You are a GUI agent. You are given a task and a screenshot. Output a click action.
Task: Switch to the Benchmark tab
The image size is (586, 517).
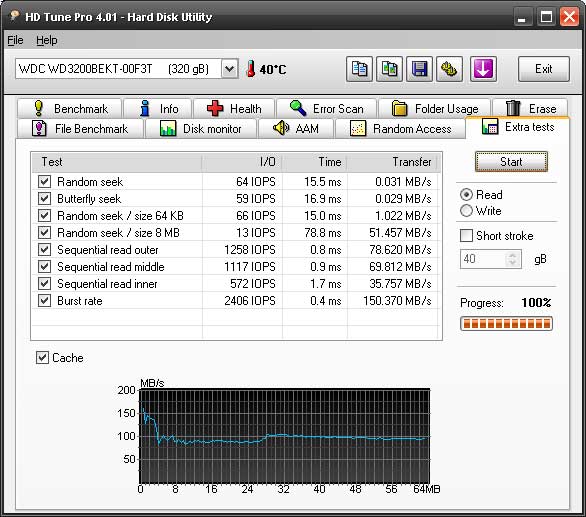(x=70, y=108)
